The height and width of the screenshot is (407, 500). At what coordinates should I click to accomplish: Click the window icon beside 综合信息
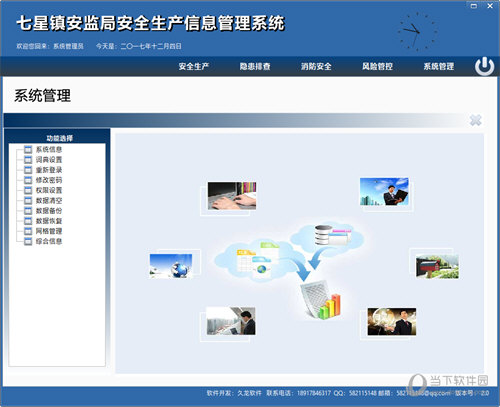(x=28, y=241)
